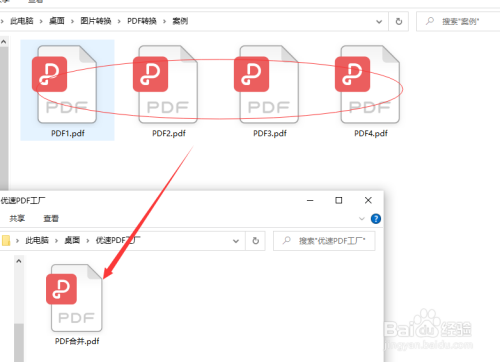
Task: Click search magnifier icon in 案例 window
Action: [x=430, y=21]
